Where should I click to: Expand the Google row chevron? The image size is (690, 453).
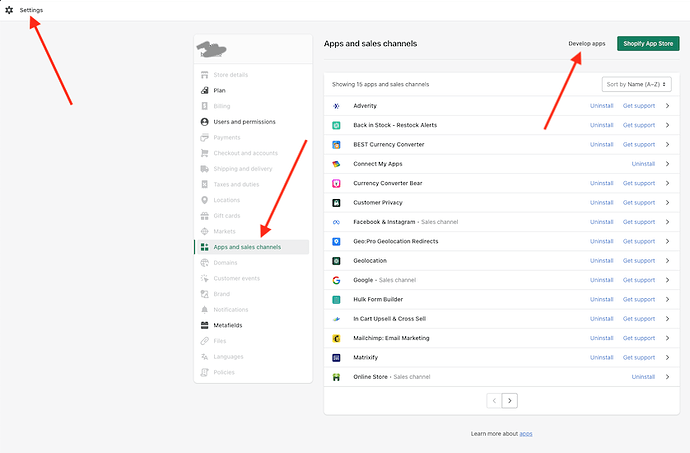click(668, 280)
